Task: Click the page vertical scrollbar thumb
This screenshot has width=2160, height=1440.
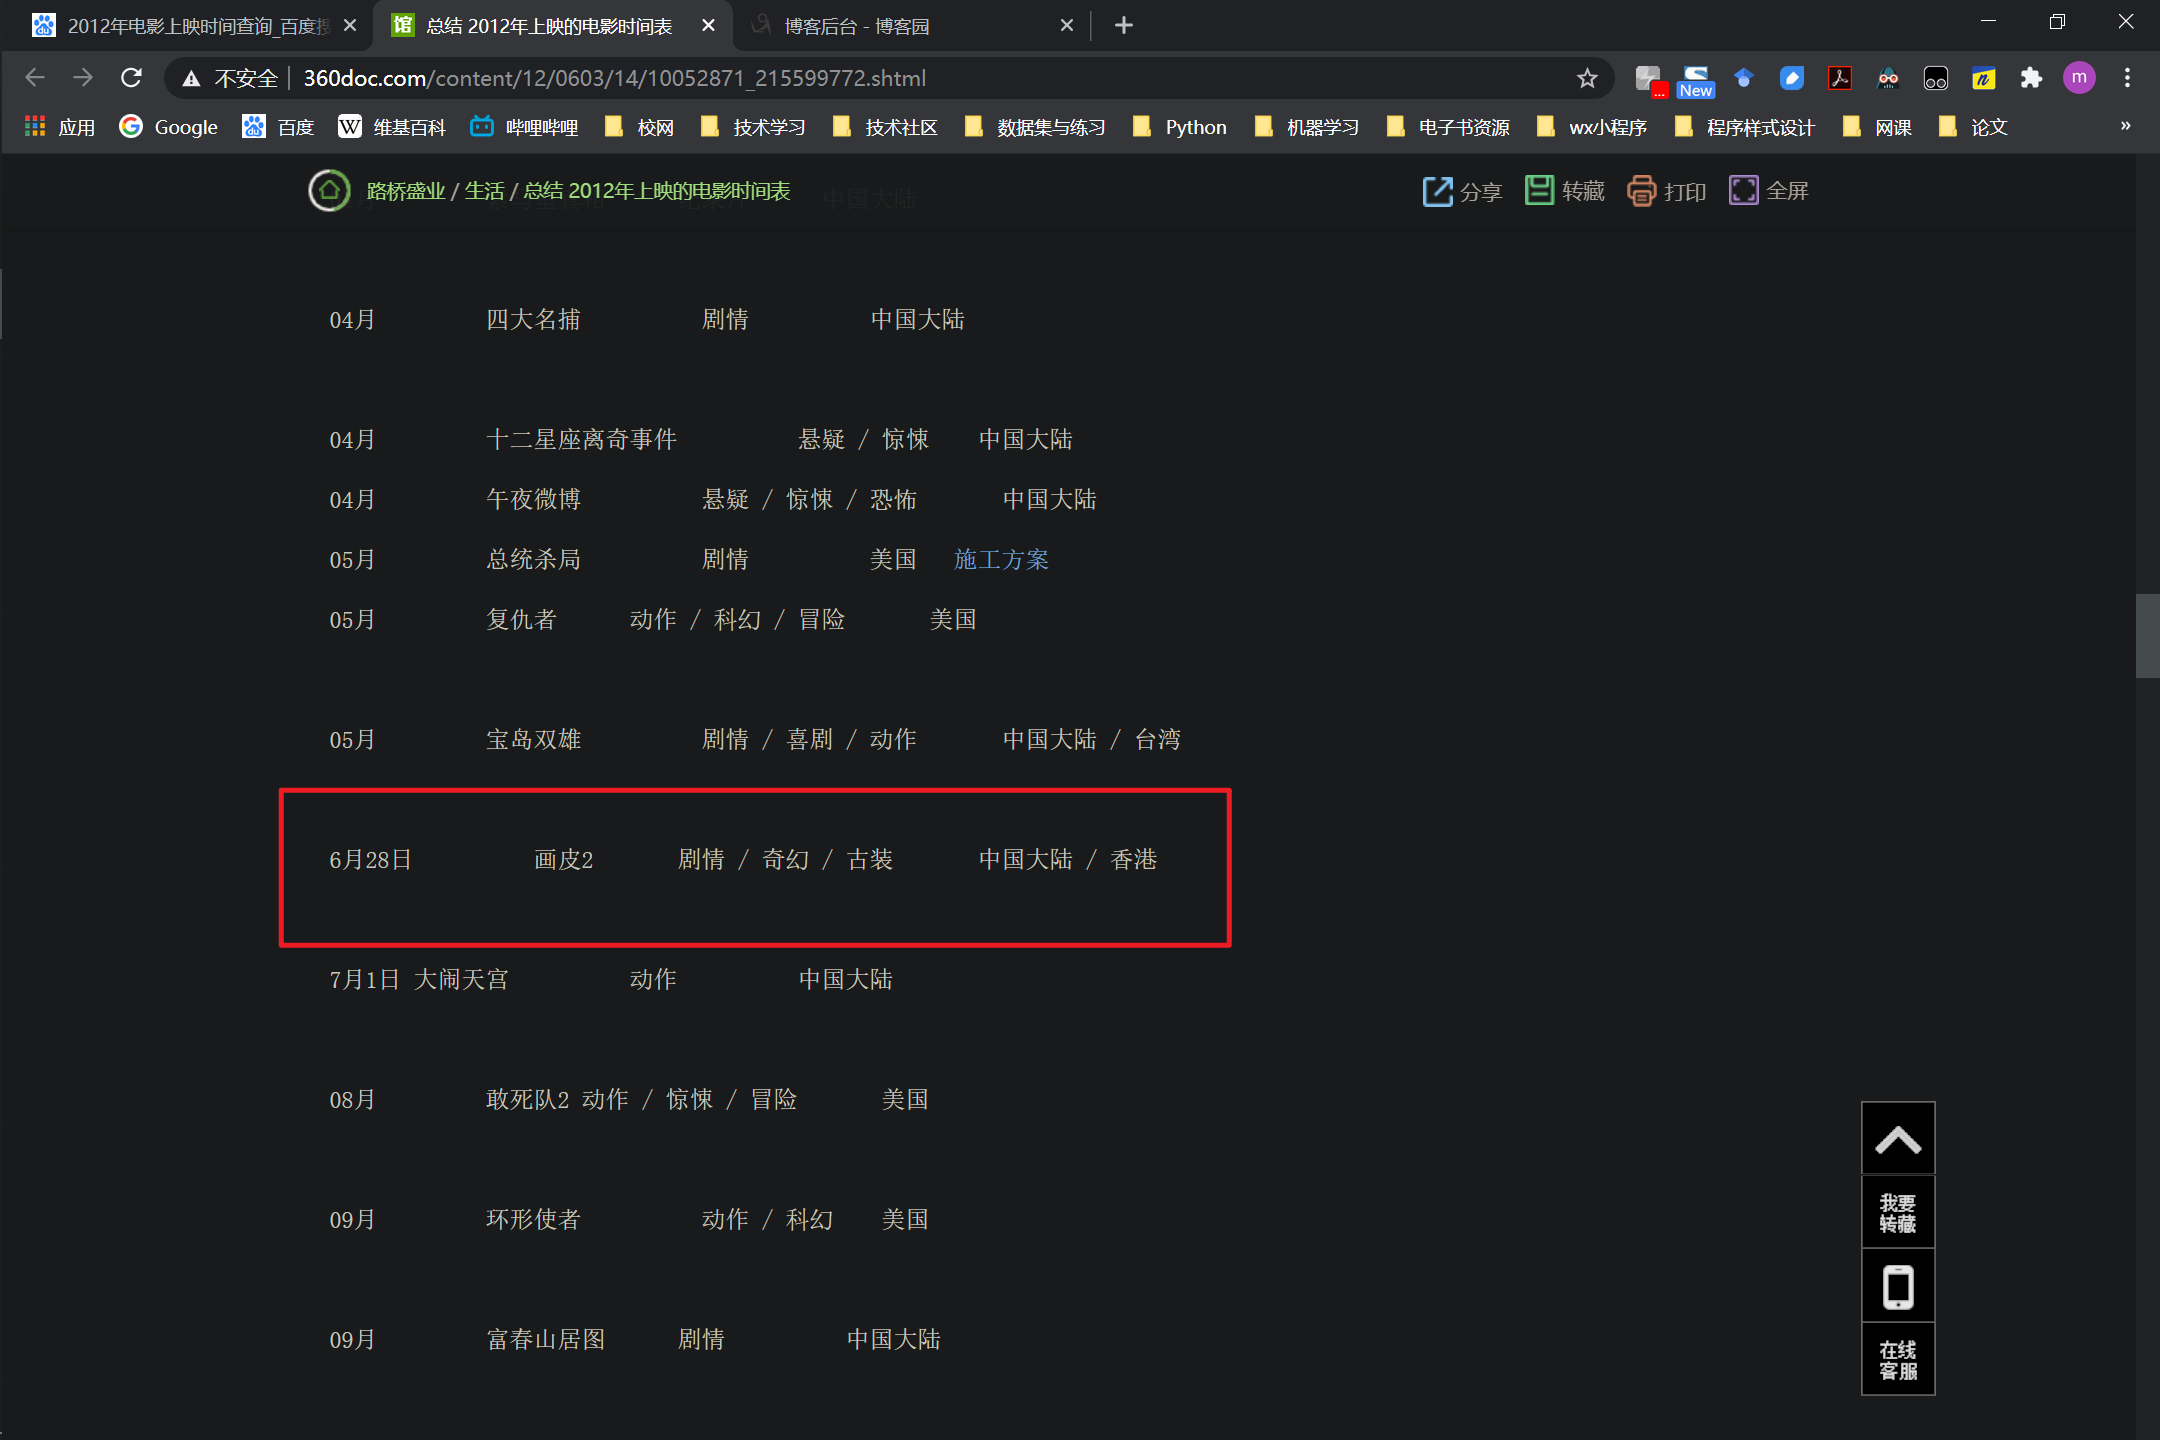Action: click(x=2147, y=636)
